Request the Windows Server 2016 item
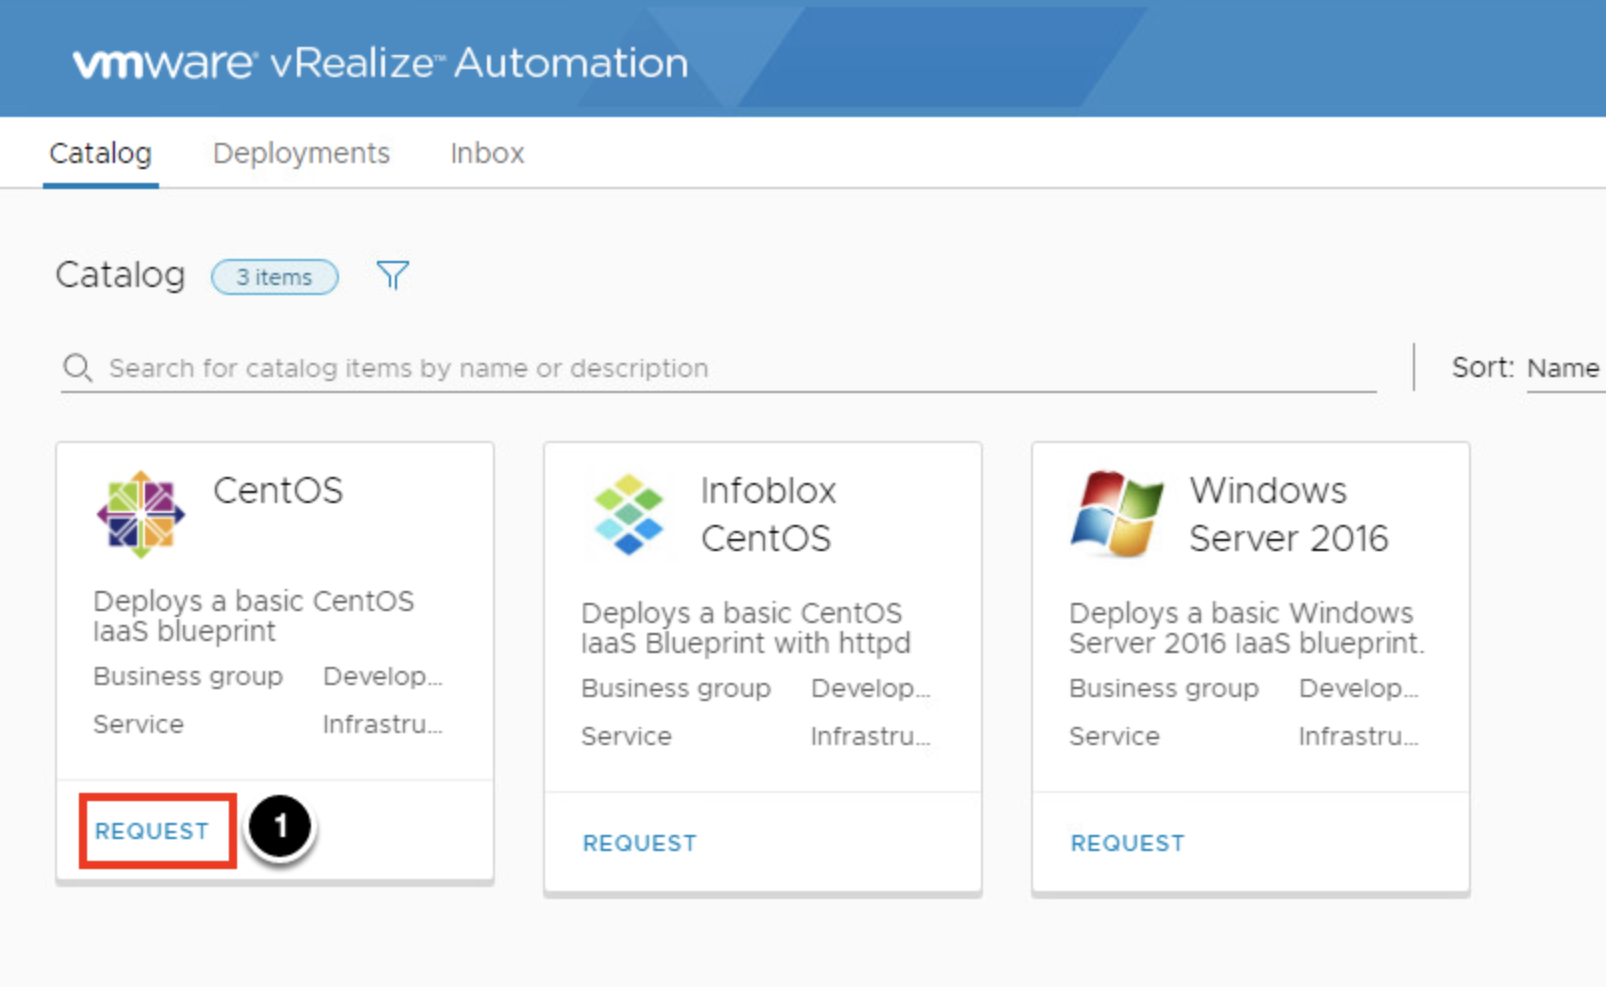Viewport: 1606px width, 987px height. pyautogui.click(x=1128, y=843)
